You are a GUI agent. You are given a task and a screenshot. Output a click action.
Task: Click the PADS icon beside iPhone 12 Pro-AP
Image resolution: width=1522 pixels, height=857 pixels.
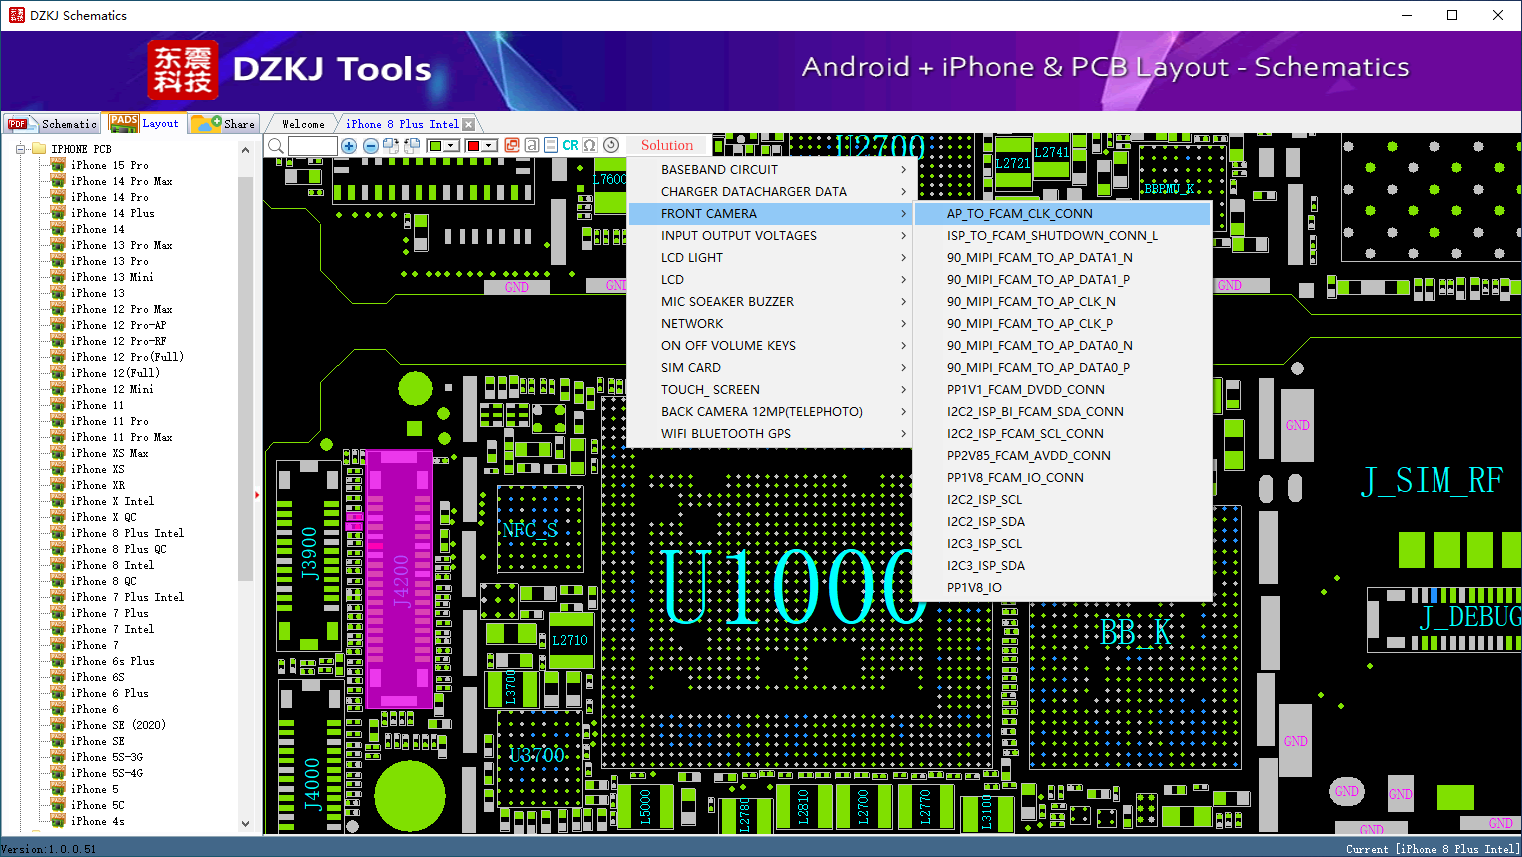(58, 325)
